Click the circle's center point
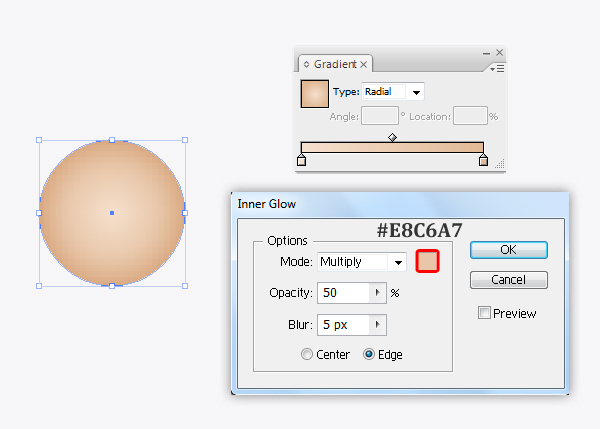This screenshot has height=429, width=600. tap(112, 213)
